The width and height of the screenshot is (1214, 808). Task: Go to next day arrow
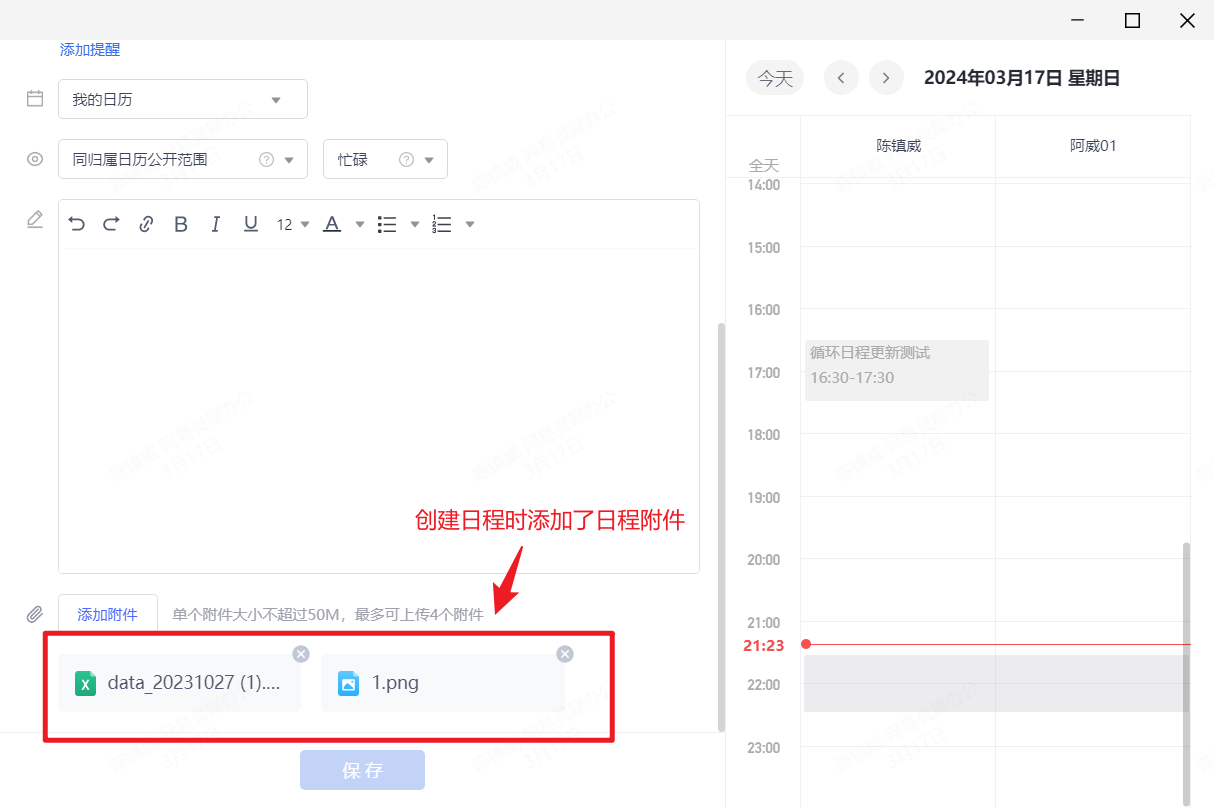[886, 78]
